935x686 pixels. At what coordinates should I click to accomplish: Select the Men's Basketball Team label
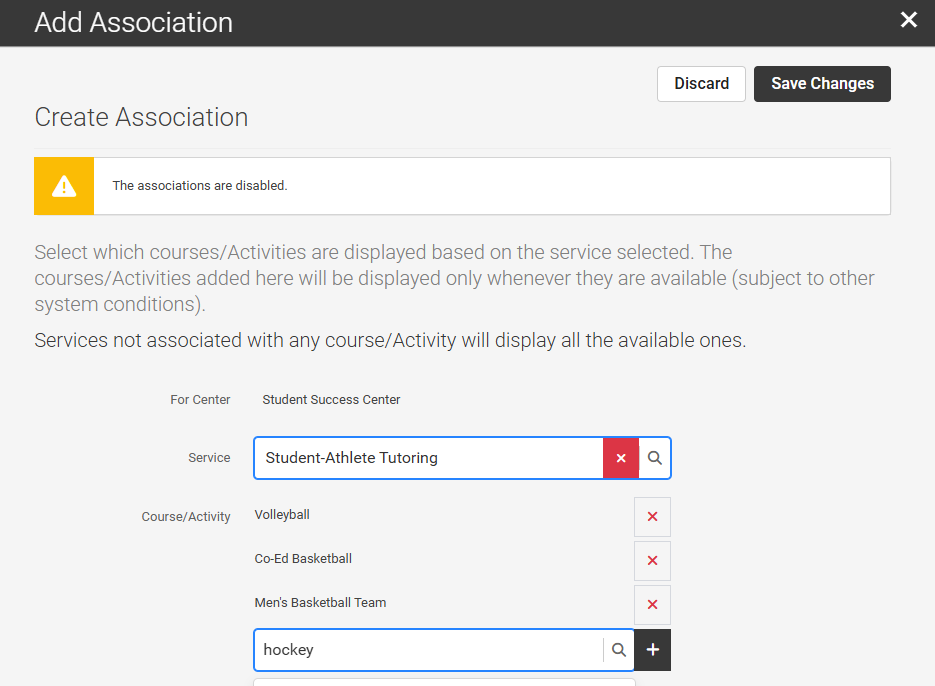(320, 603)
